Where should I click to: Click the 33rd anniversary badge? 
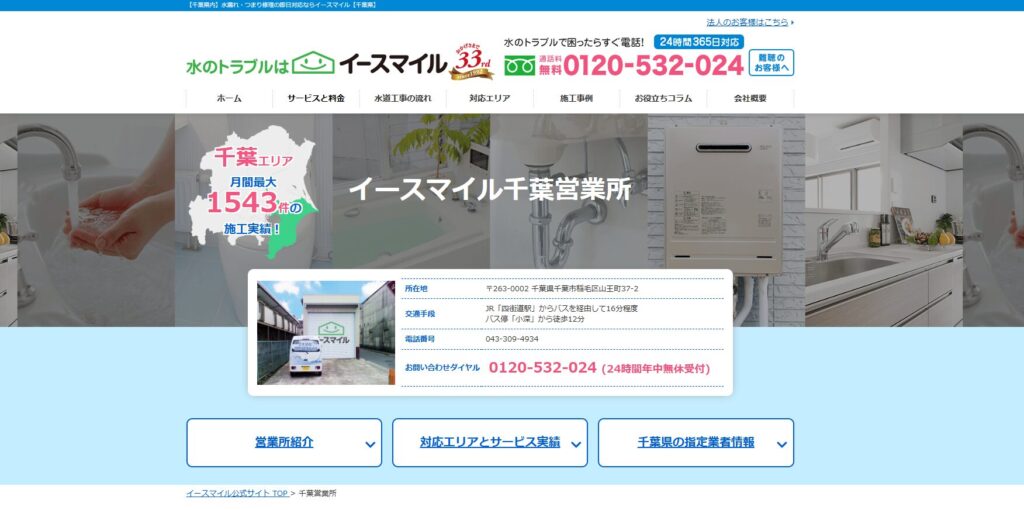(472, 62)
